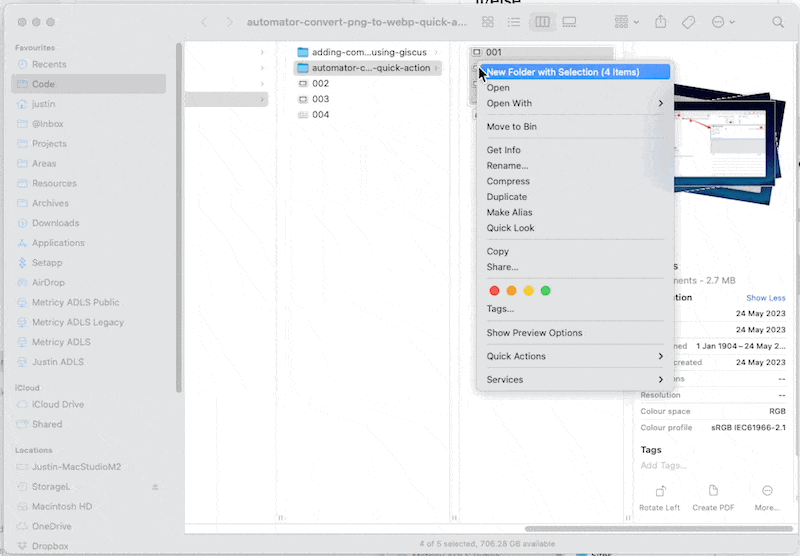Choose Move to Bin
Image resolution: width=800 pixels, height=556 pixels.
pos(574,127)
